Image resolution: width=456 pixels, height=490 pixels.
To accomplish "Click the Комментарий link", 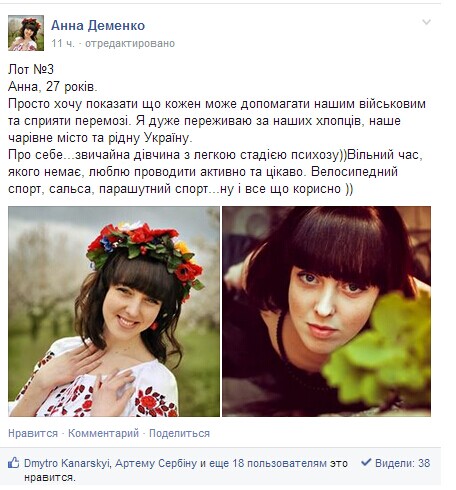I will click(x=103, y=433).
